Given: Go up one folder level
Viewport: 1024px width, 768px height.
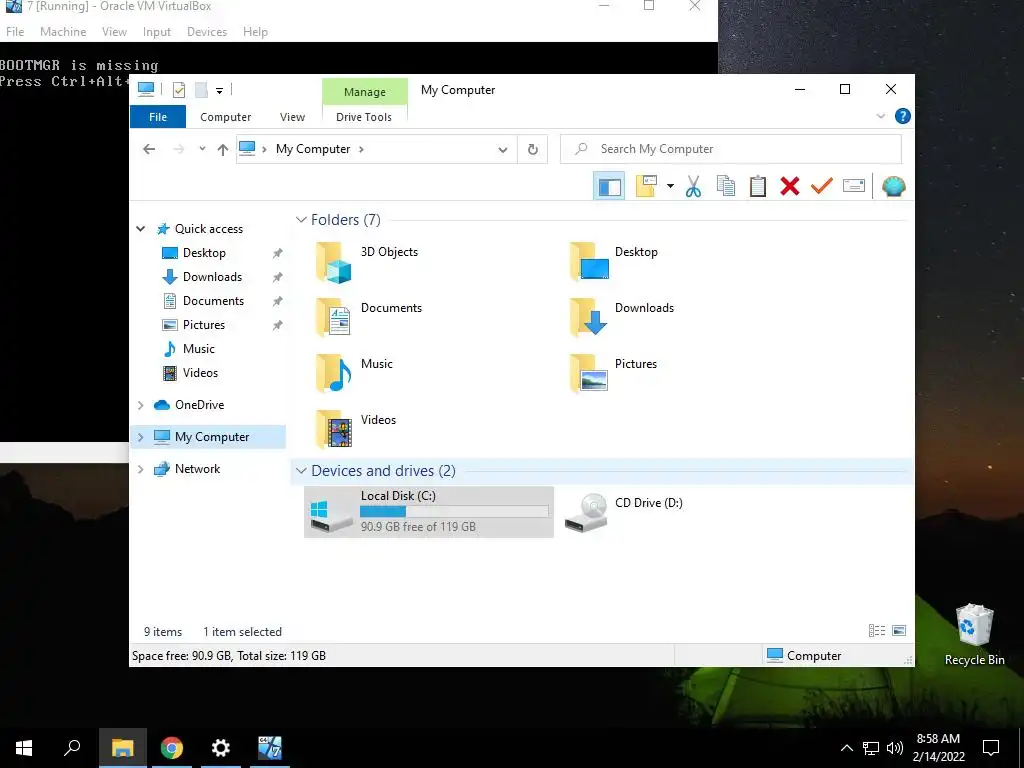Looking at the screenshot, I should click(x=223, y=150).
